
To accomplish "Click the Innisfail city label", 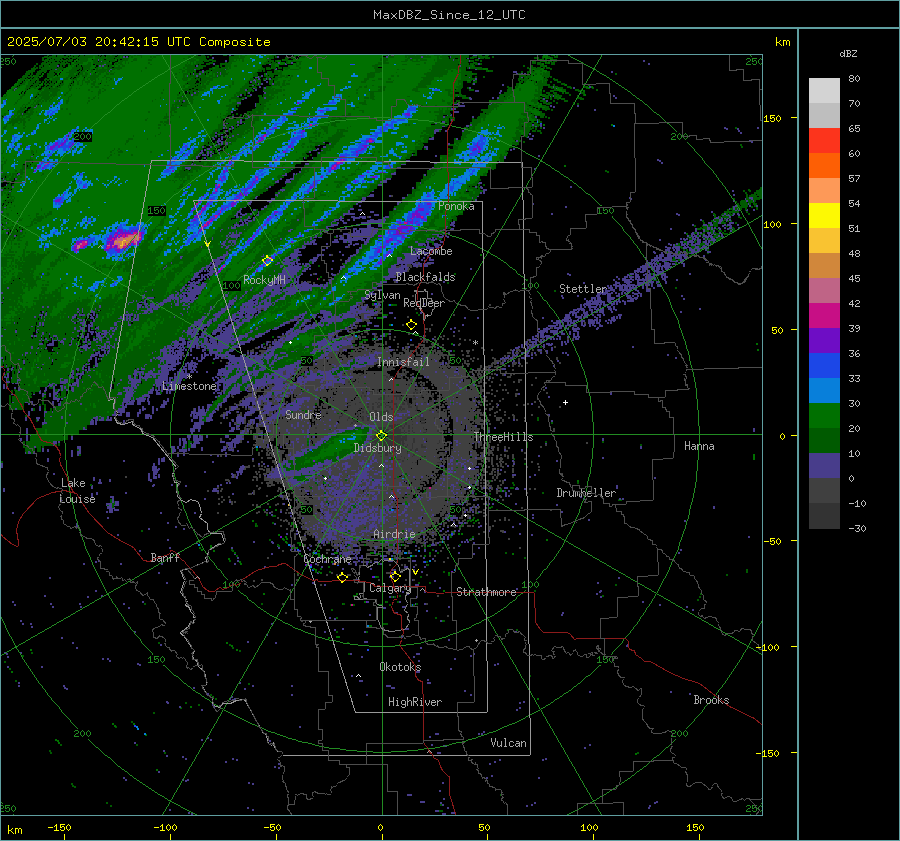I will [x=403, y=362].
